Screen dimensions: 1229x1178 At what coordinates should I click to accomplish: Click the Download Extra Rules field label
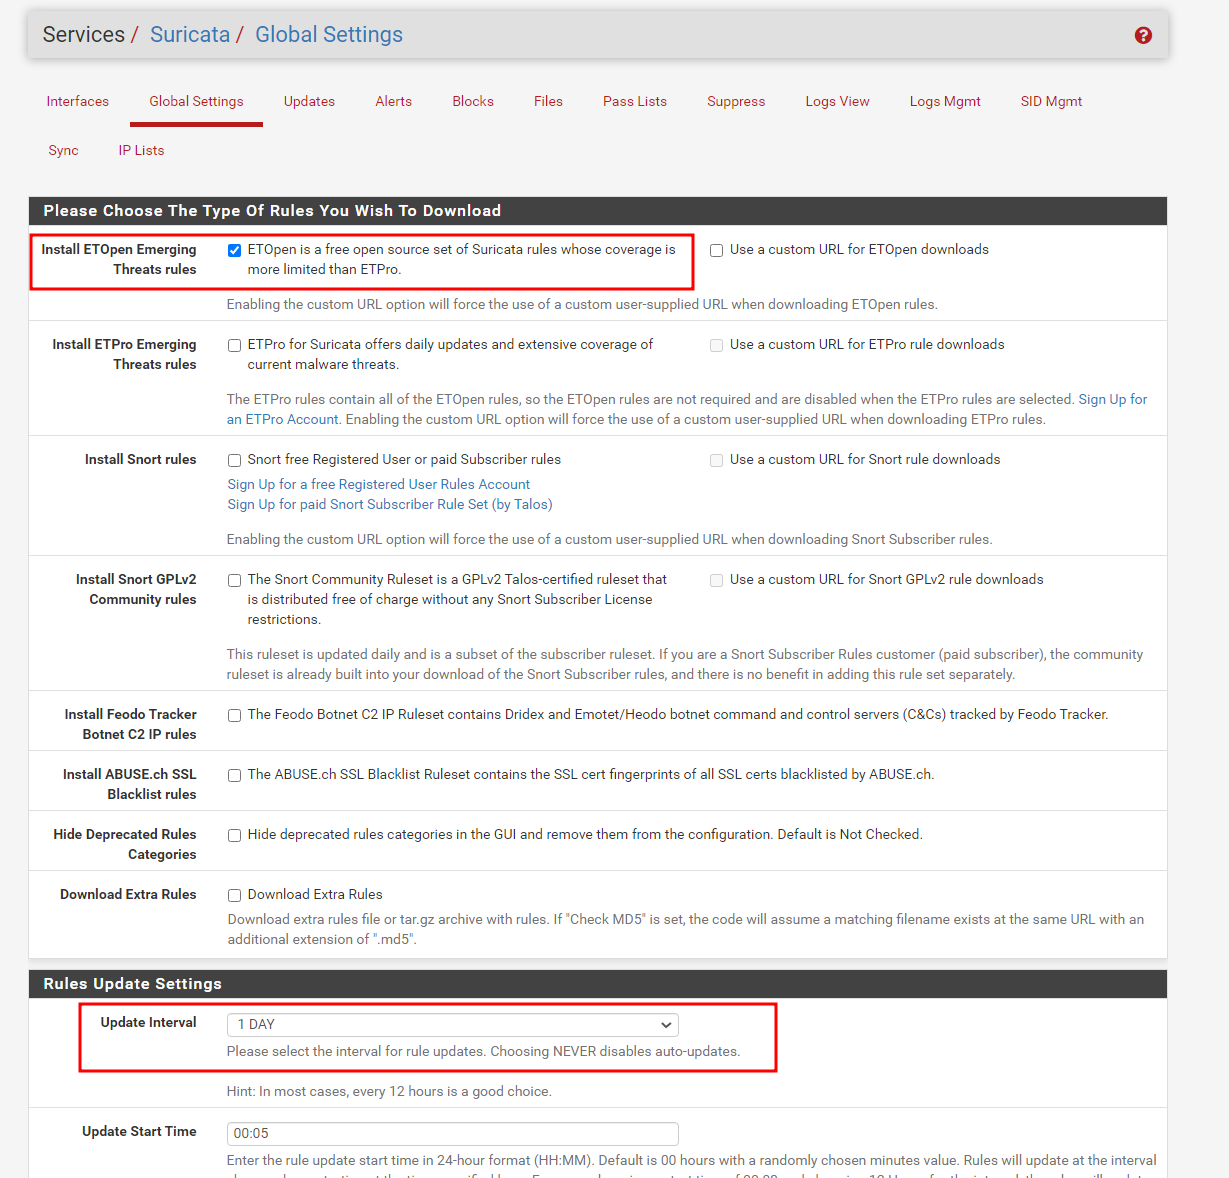(128, 894)
